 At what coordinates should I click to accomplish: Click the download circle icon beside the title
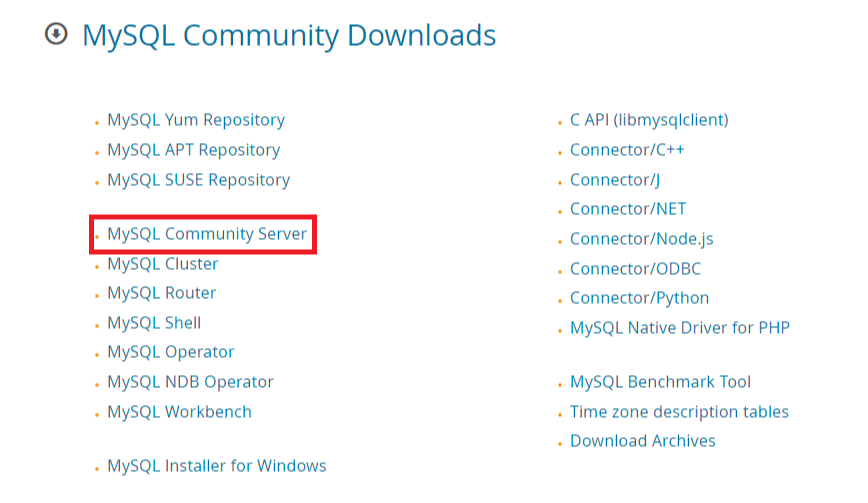(x=56, y=34)
